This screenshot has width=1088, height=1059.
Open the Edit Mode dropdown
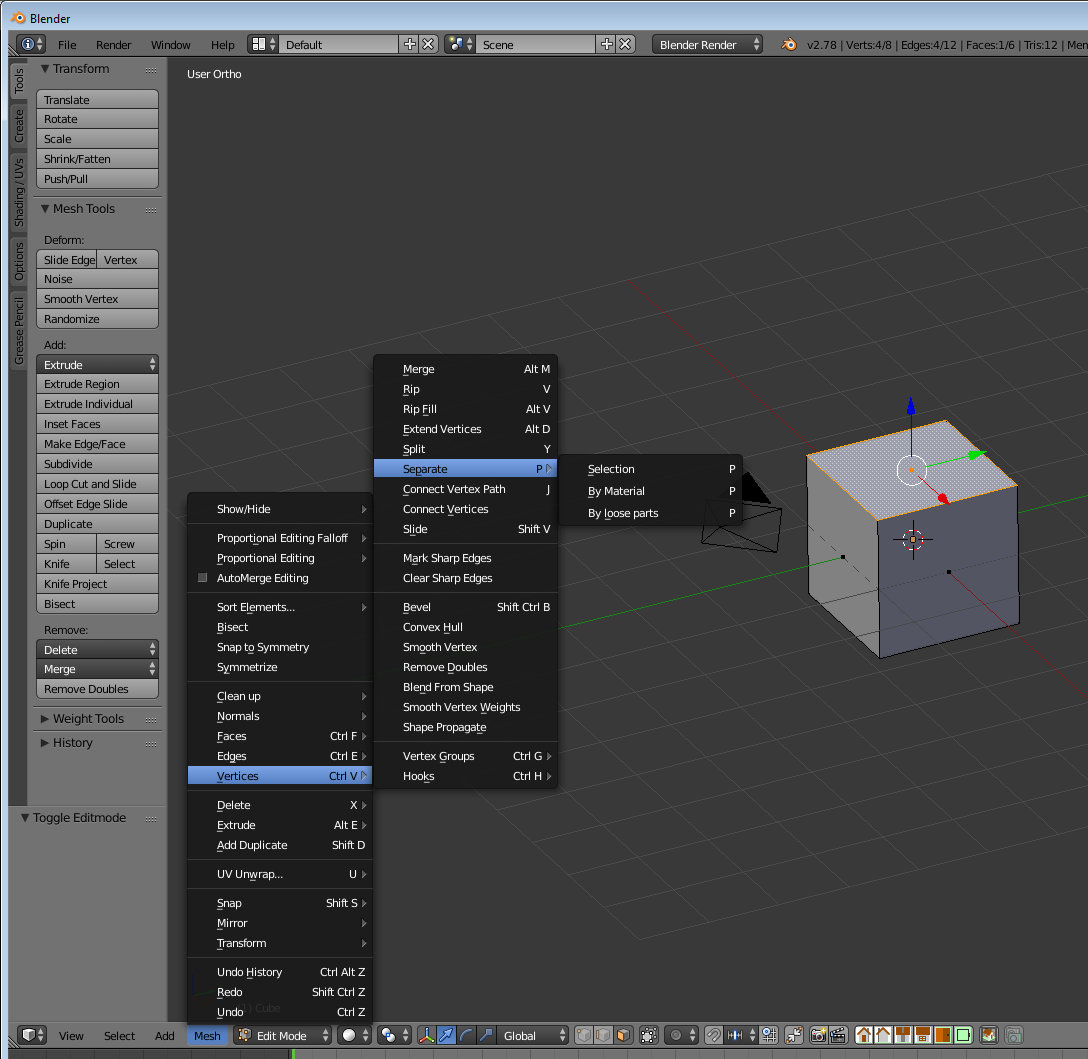(283, 1035)
